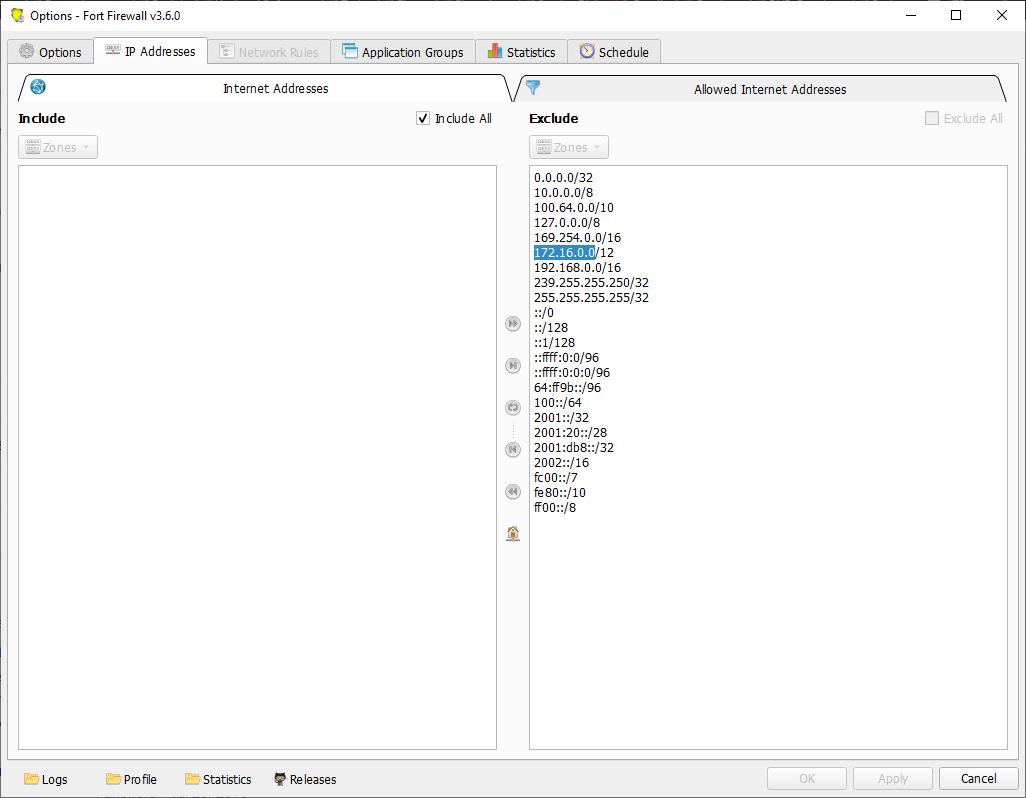
Task: Expand the Zones dropdown under Exclude
Action: (569, 148)
